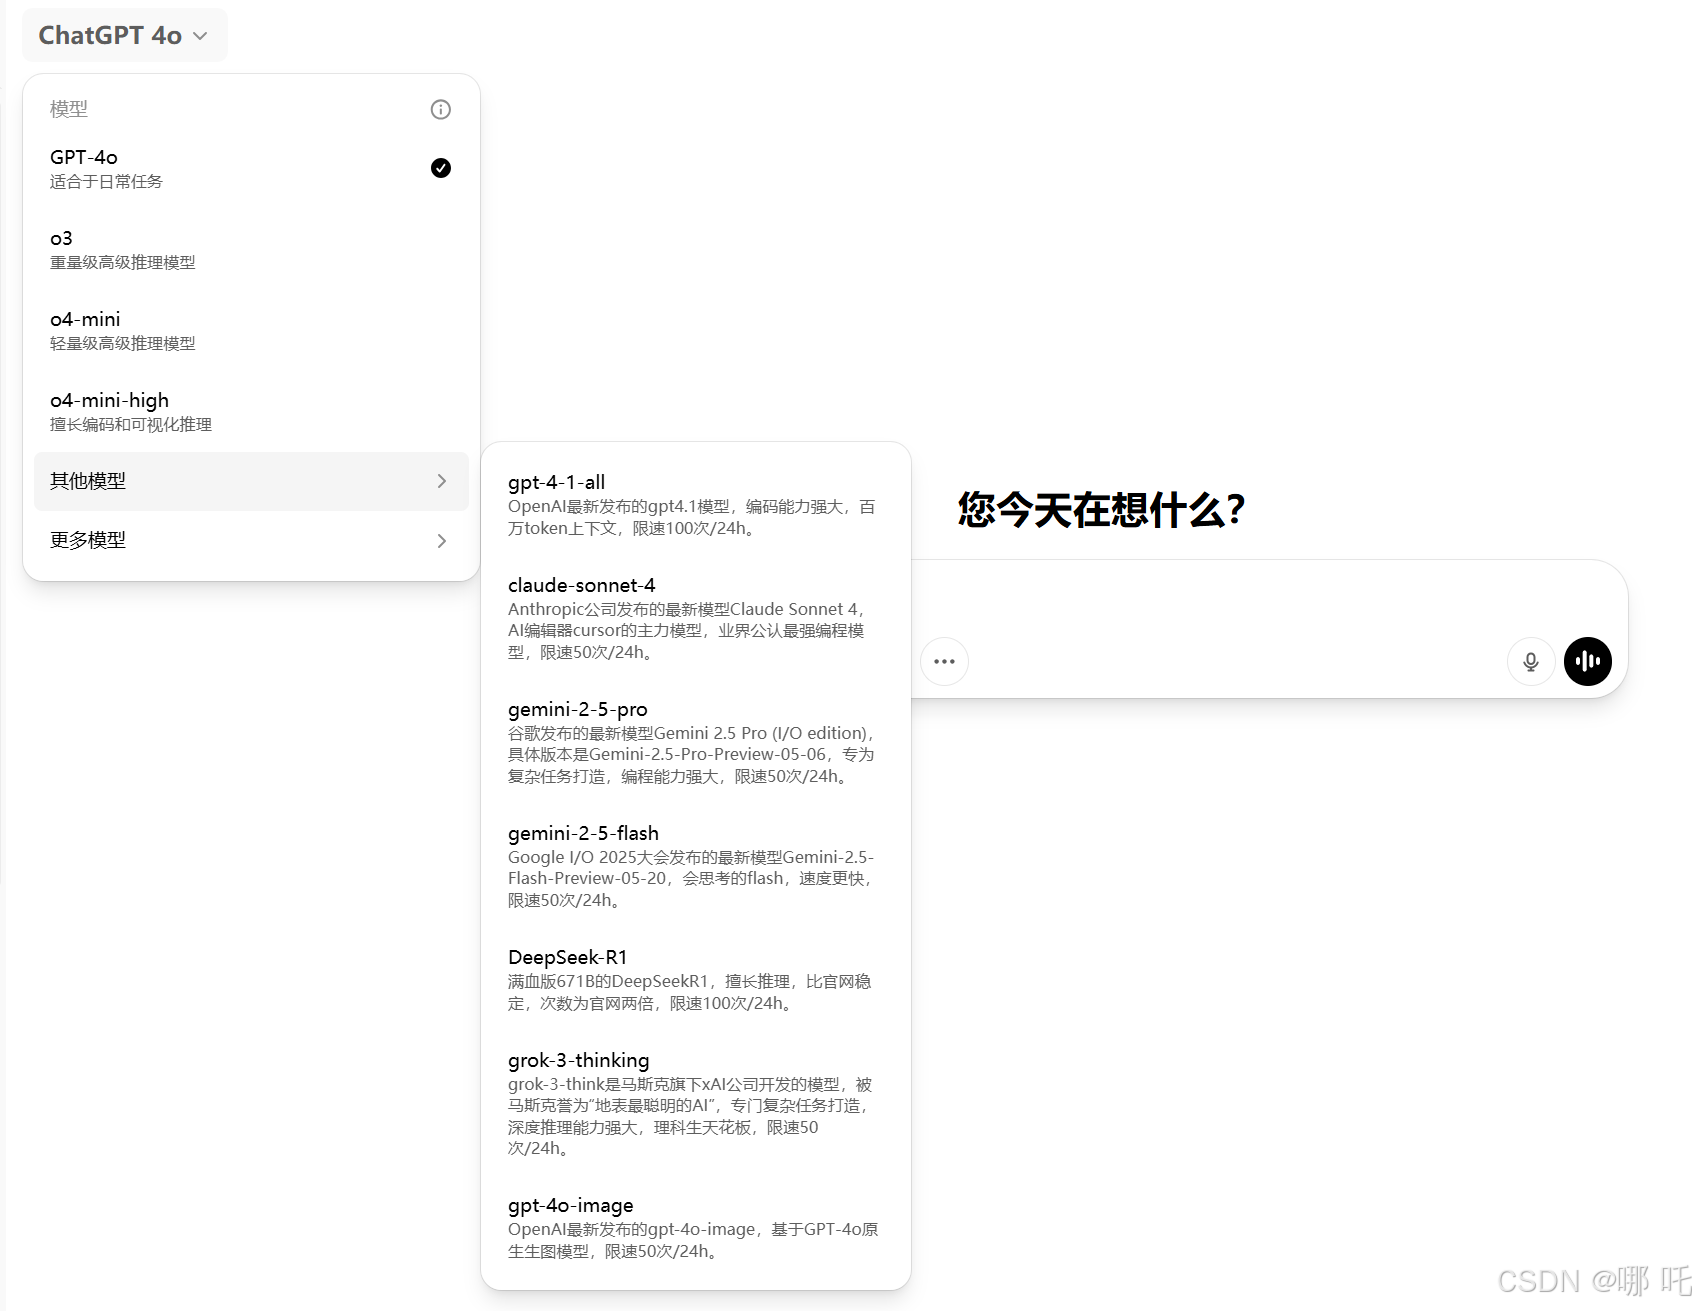Choose the grok-3-thinking model

point(695,1104)
